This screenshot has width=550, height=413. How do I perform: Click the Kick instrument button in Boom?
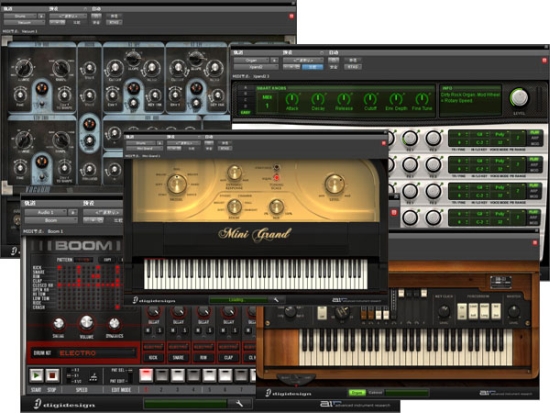[x=153, y=358]
